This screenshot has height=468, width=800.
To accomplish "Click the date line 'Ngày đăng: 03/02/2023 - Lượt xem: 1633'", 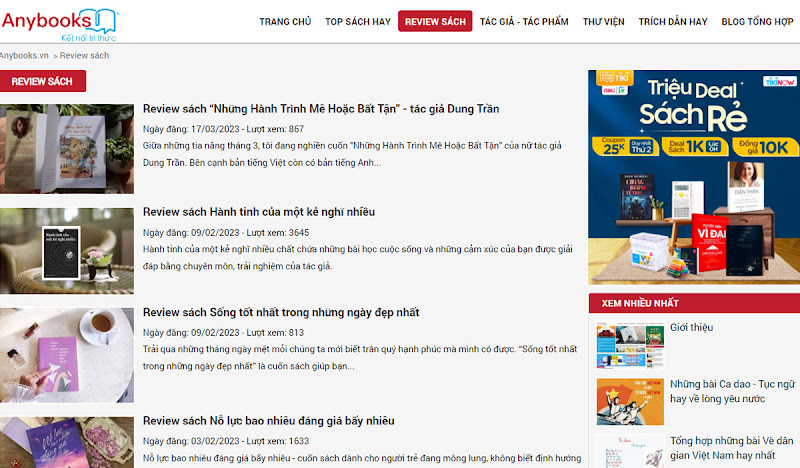I will [226, 441].
